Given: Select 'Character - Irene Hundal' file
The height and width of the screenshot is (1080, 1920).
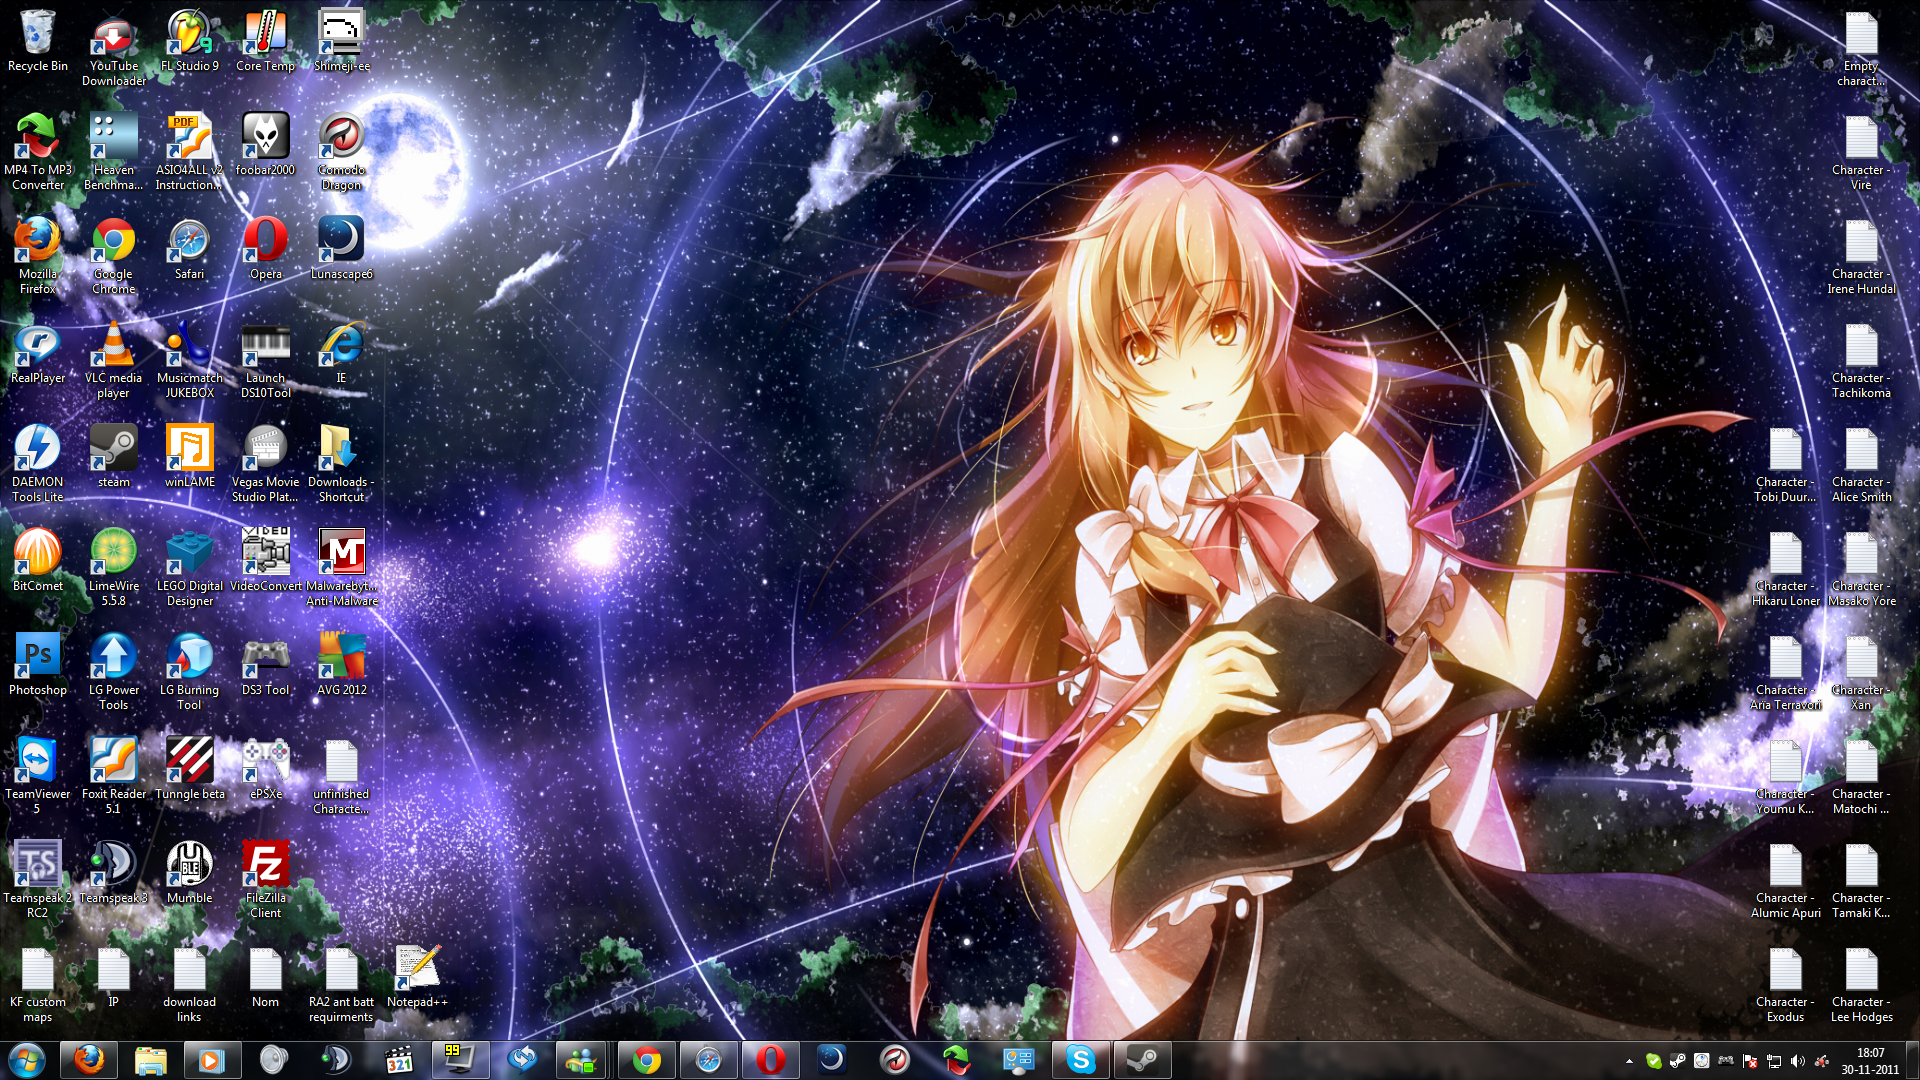Looking at the screenshot, I should tap(1862, 255).
